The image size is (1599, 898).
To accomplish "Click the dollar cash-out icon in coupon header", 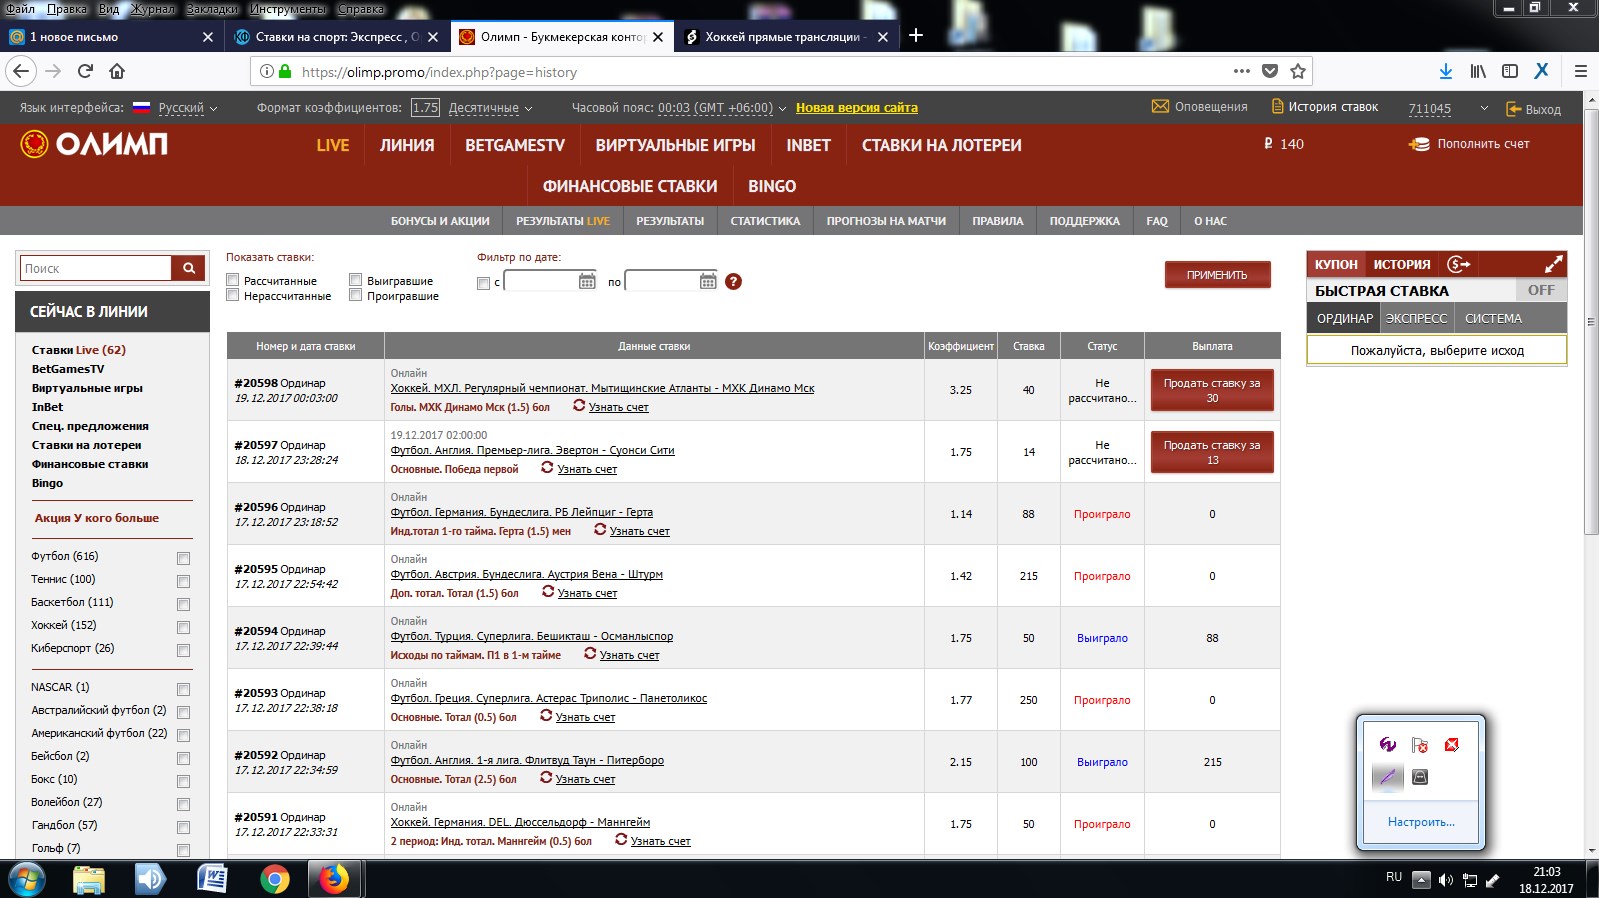I will coord(1458,264).
